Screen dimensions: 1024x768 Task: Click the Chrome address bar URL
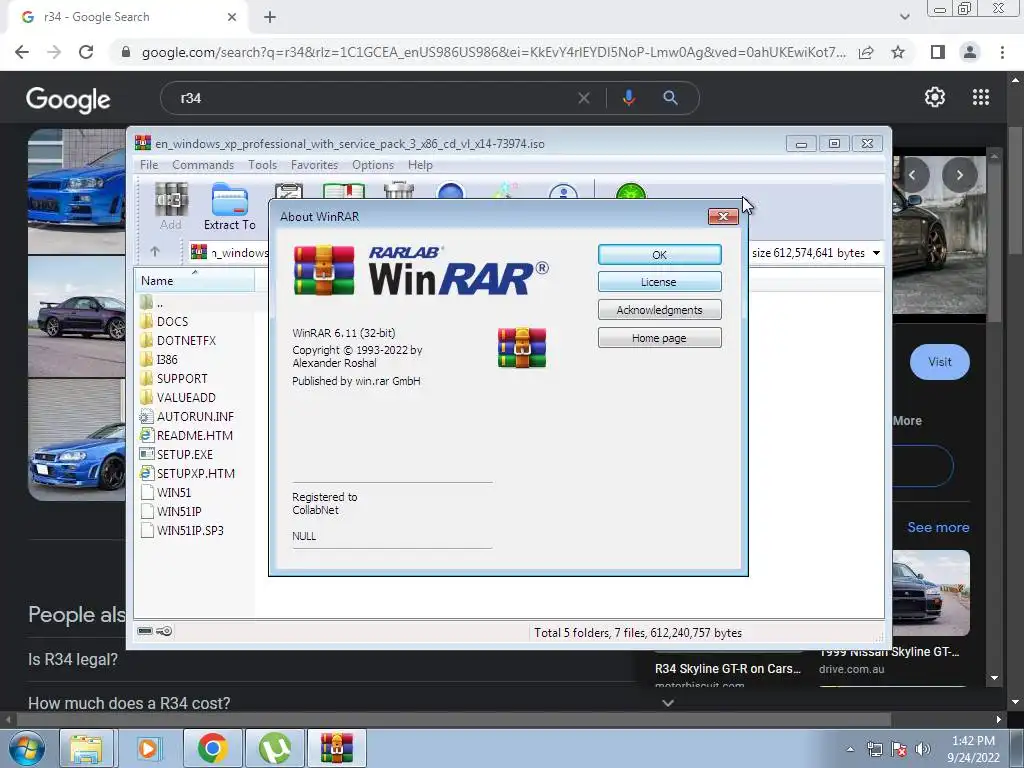pos(493,52)
